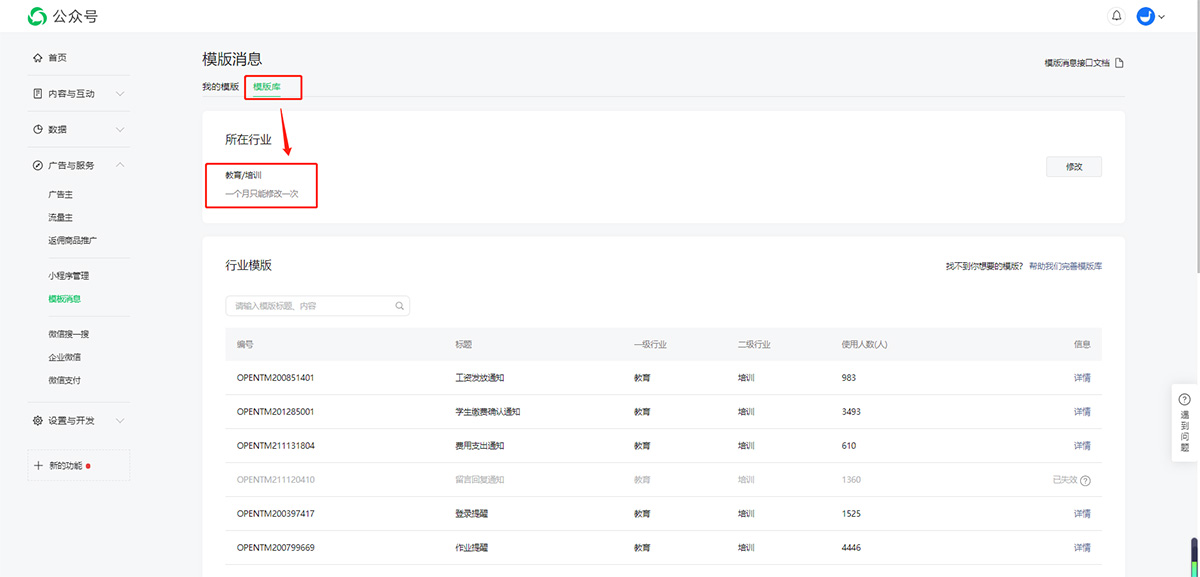Screen dimensions: 1200x577
Task: Open the 遇到问题 help widget
Action: pyautogui.click(x=1184, y=422)
